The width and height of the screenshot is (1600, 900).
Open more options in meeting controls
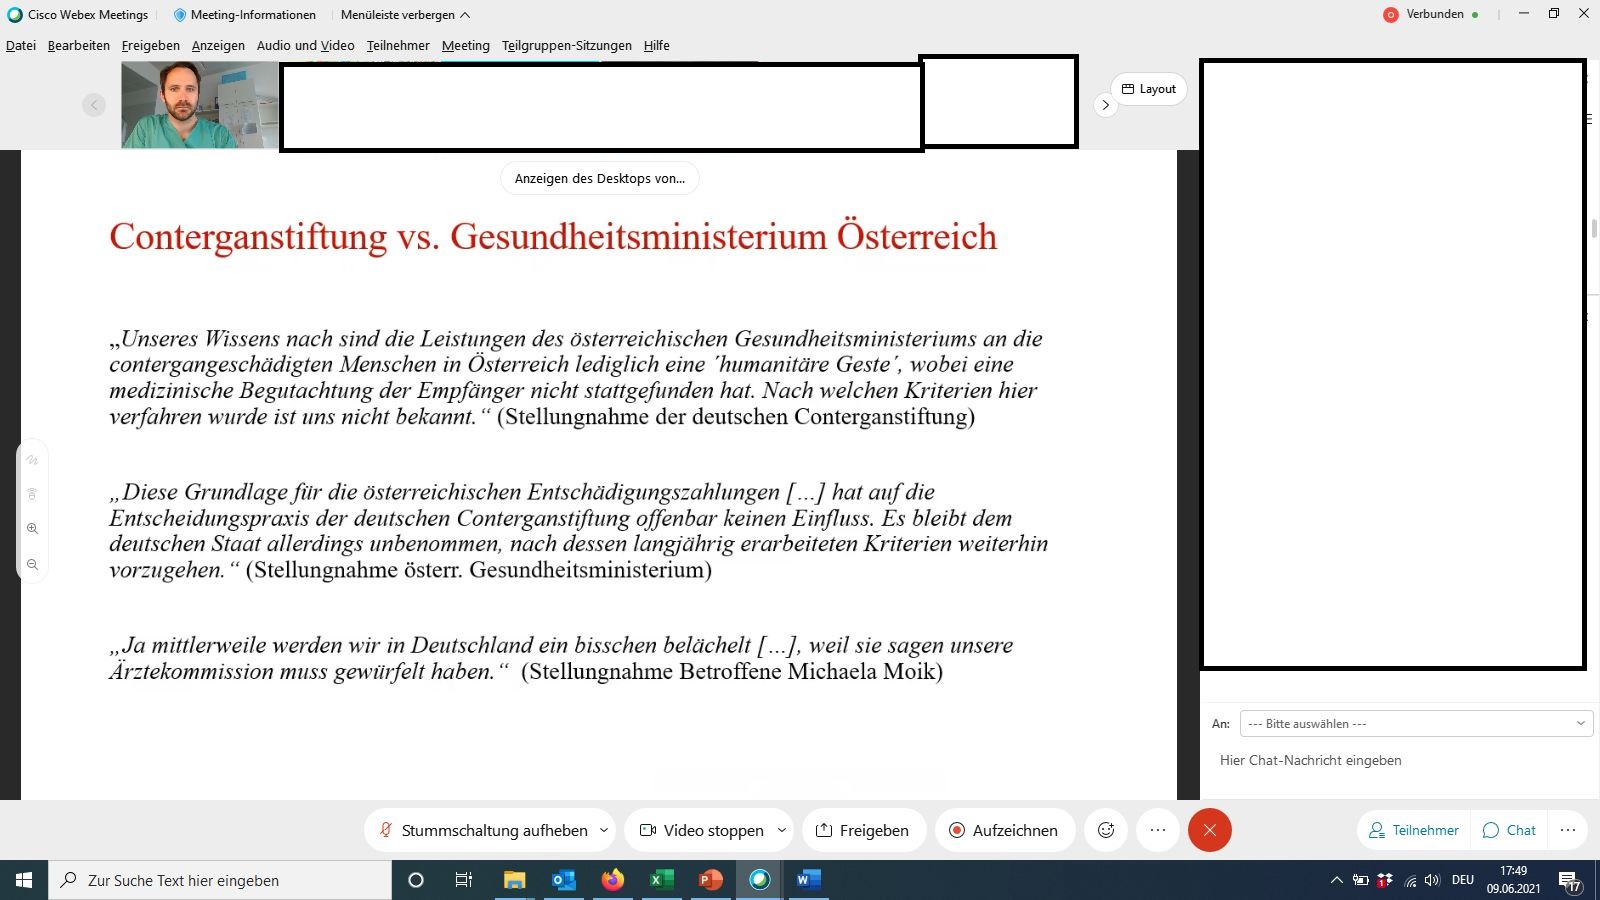1158,830
